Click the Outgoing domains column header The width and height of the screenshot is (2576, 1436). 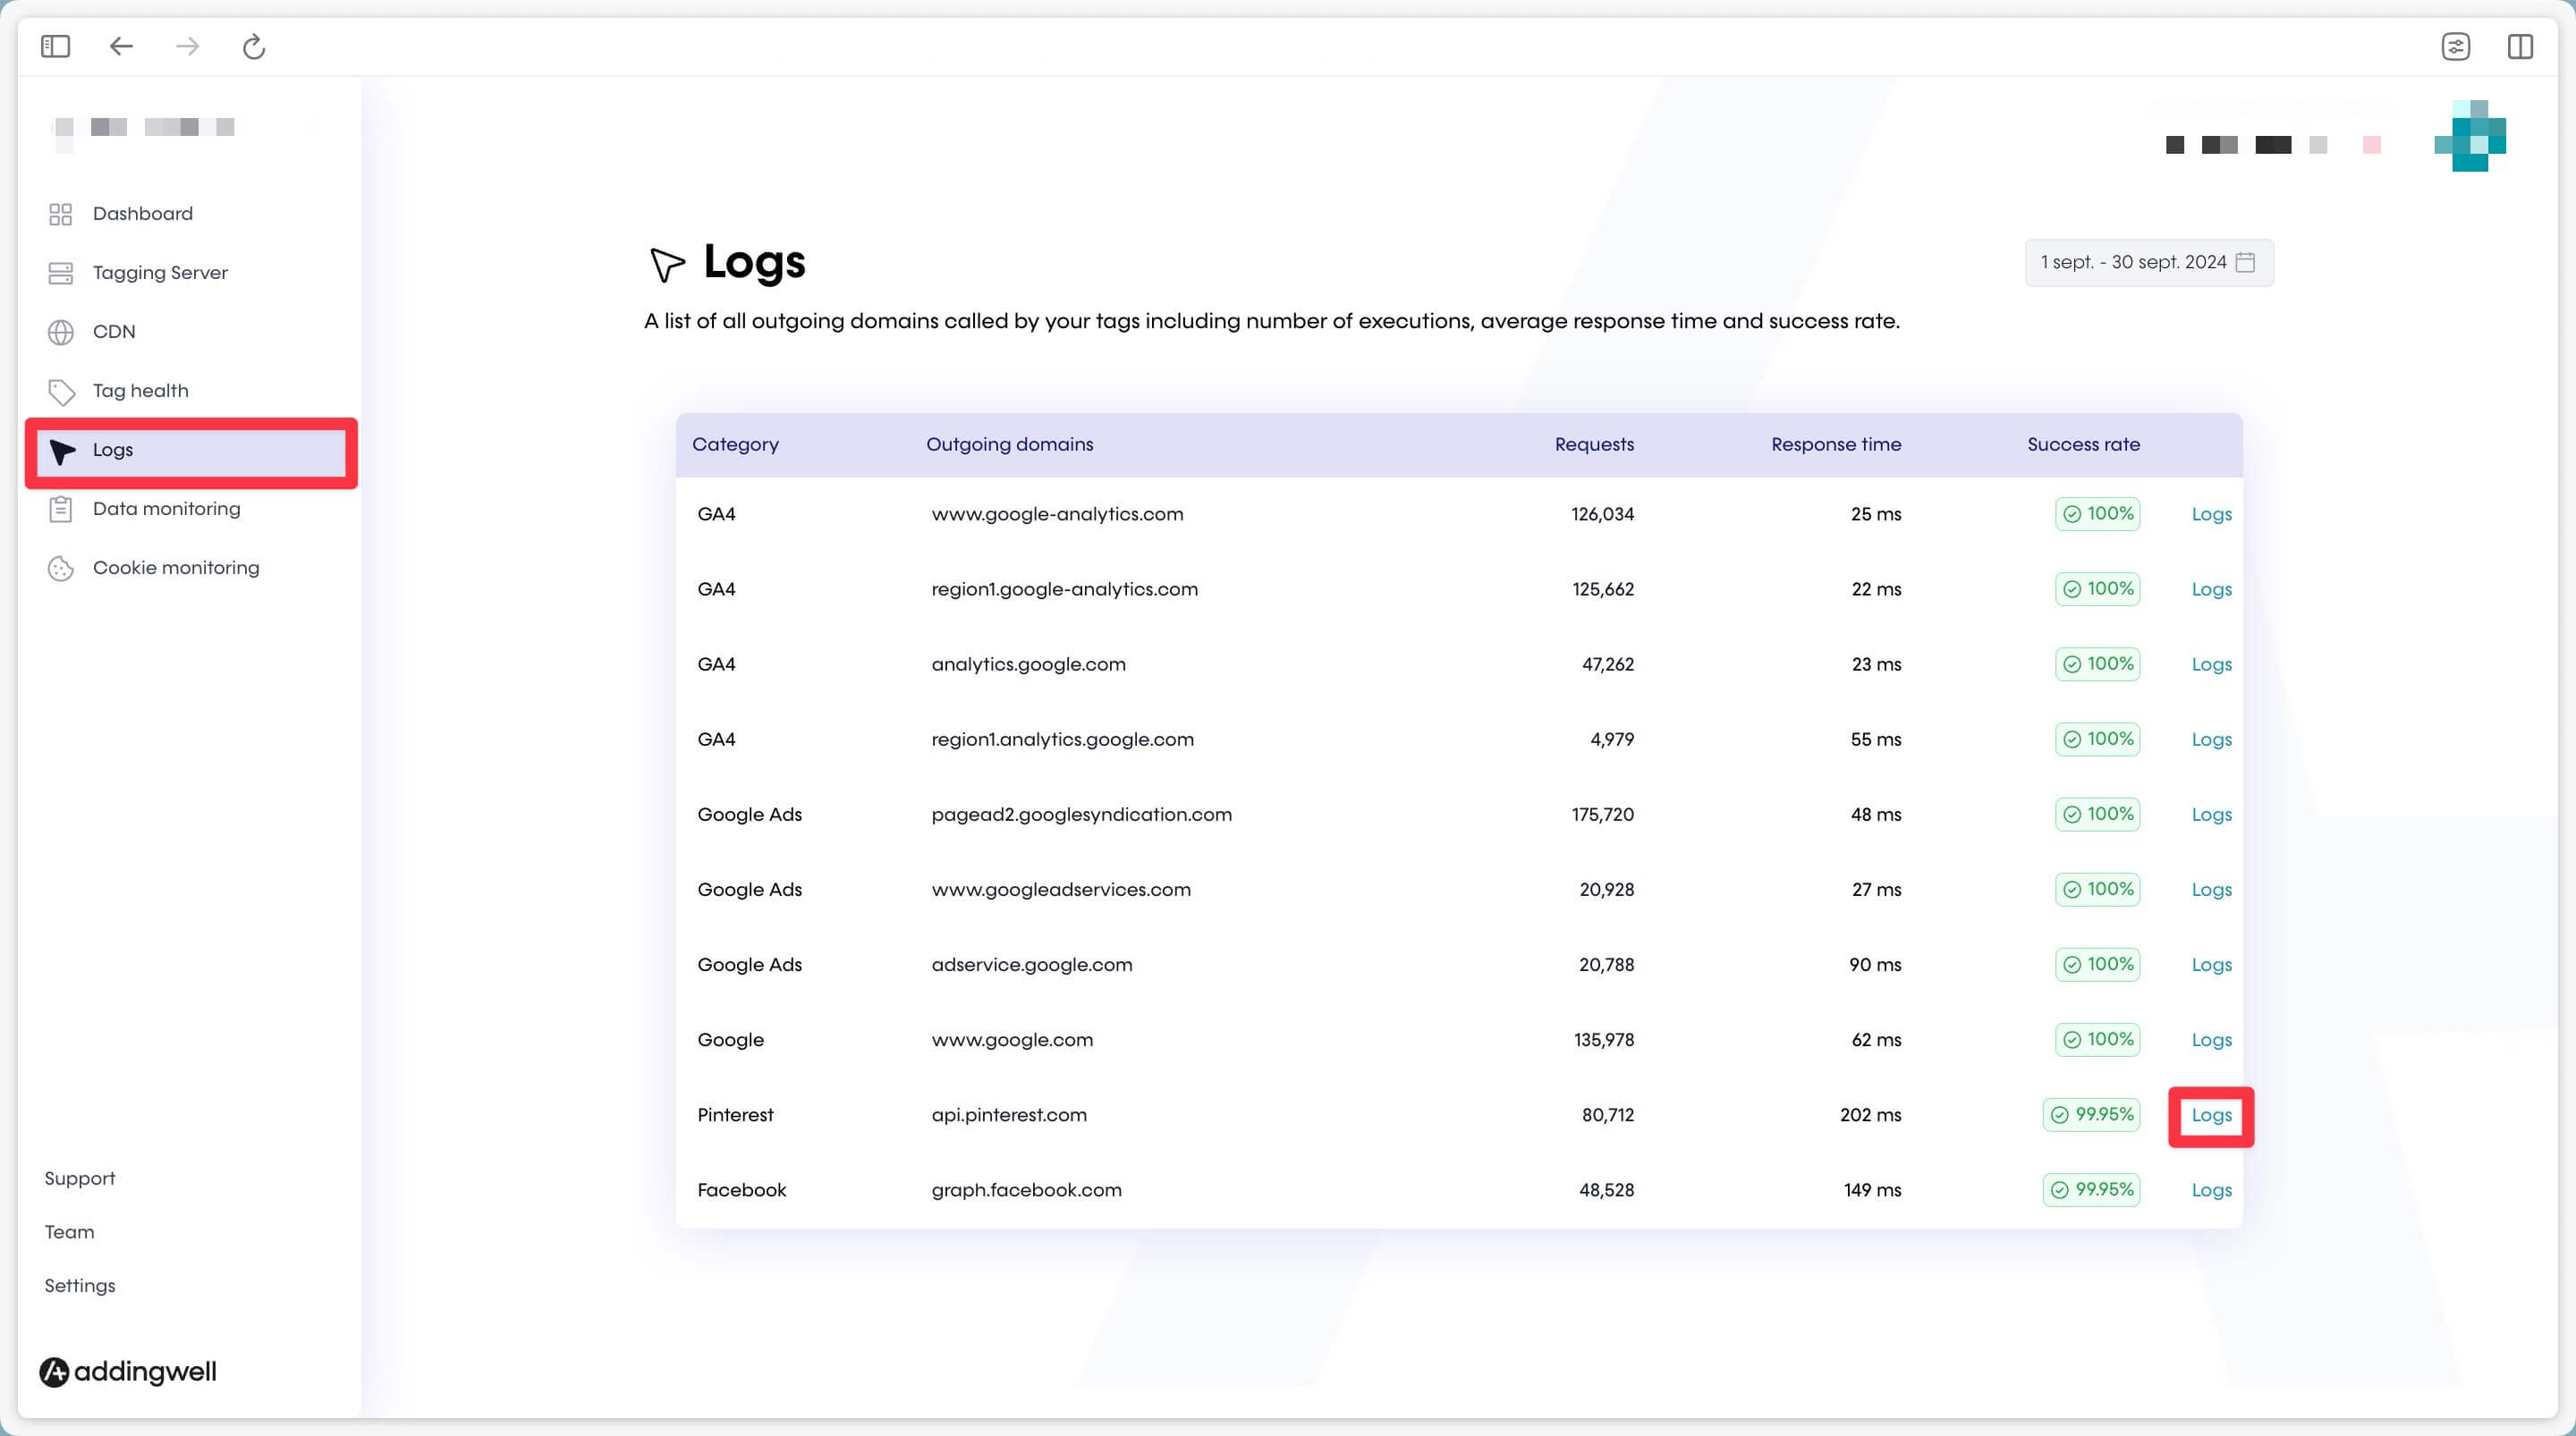[1009, 444]
